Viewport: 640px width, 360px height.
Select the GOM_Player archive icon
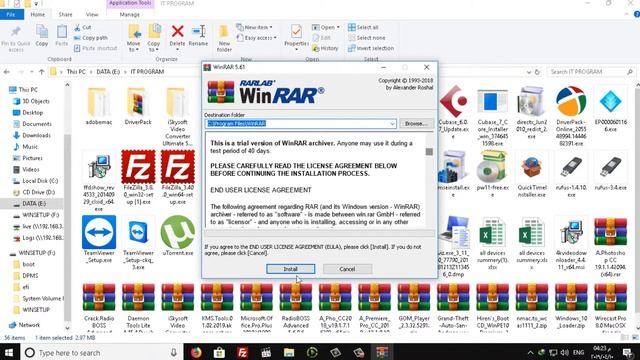click(x=413, y=298)
